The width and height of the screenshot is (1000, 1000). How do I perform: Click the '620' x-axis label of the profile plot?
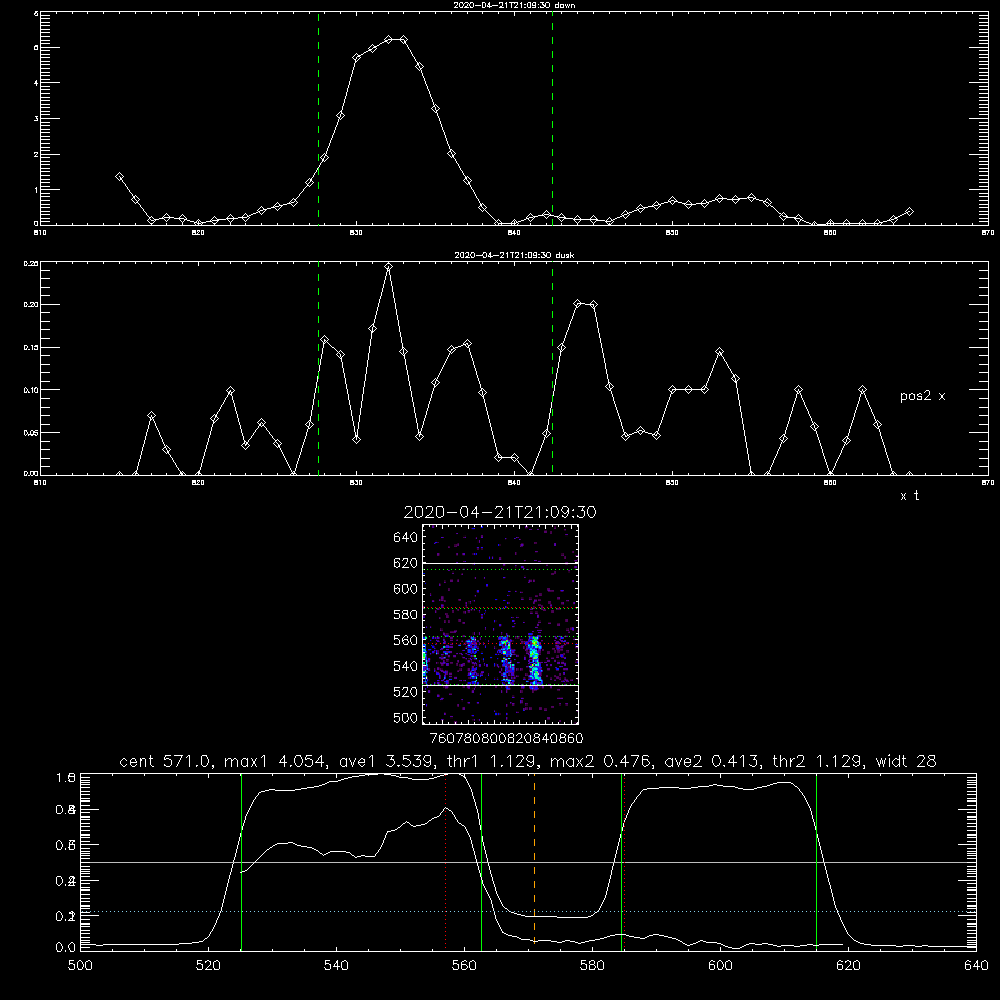[x=849, y=966]
